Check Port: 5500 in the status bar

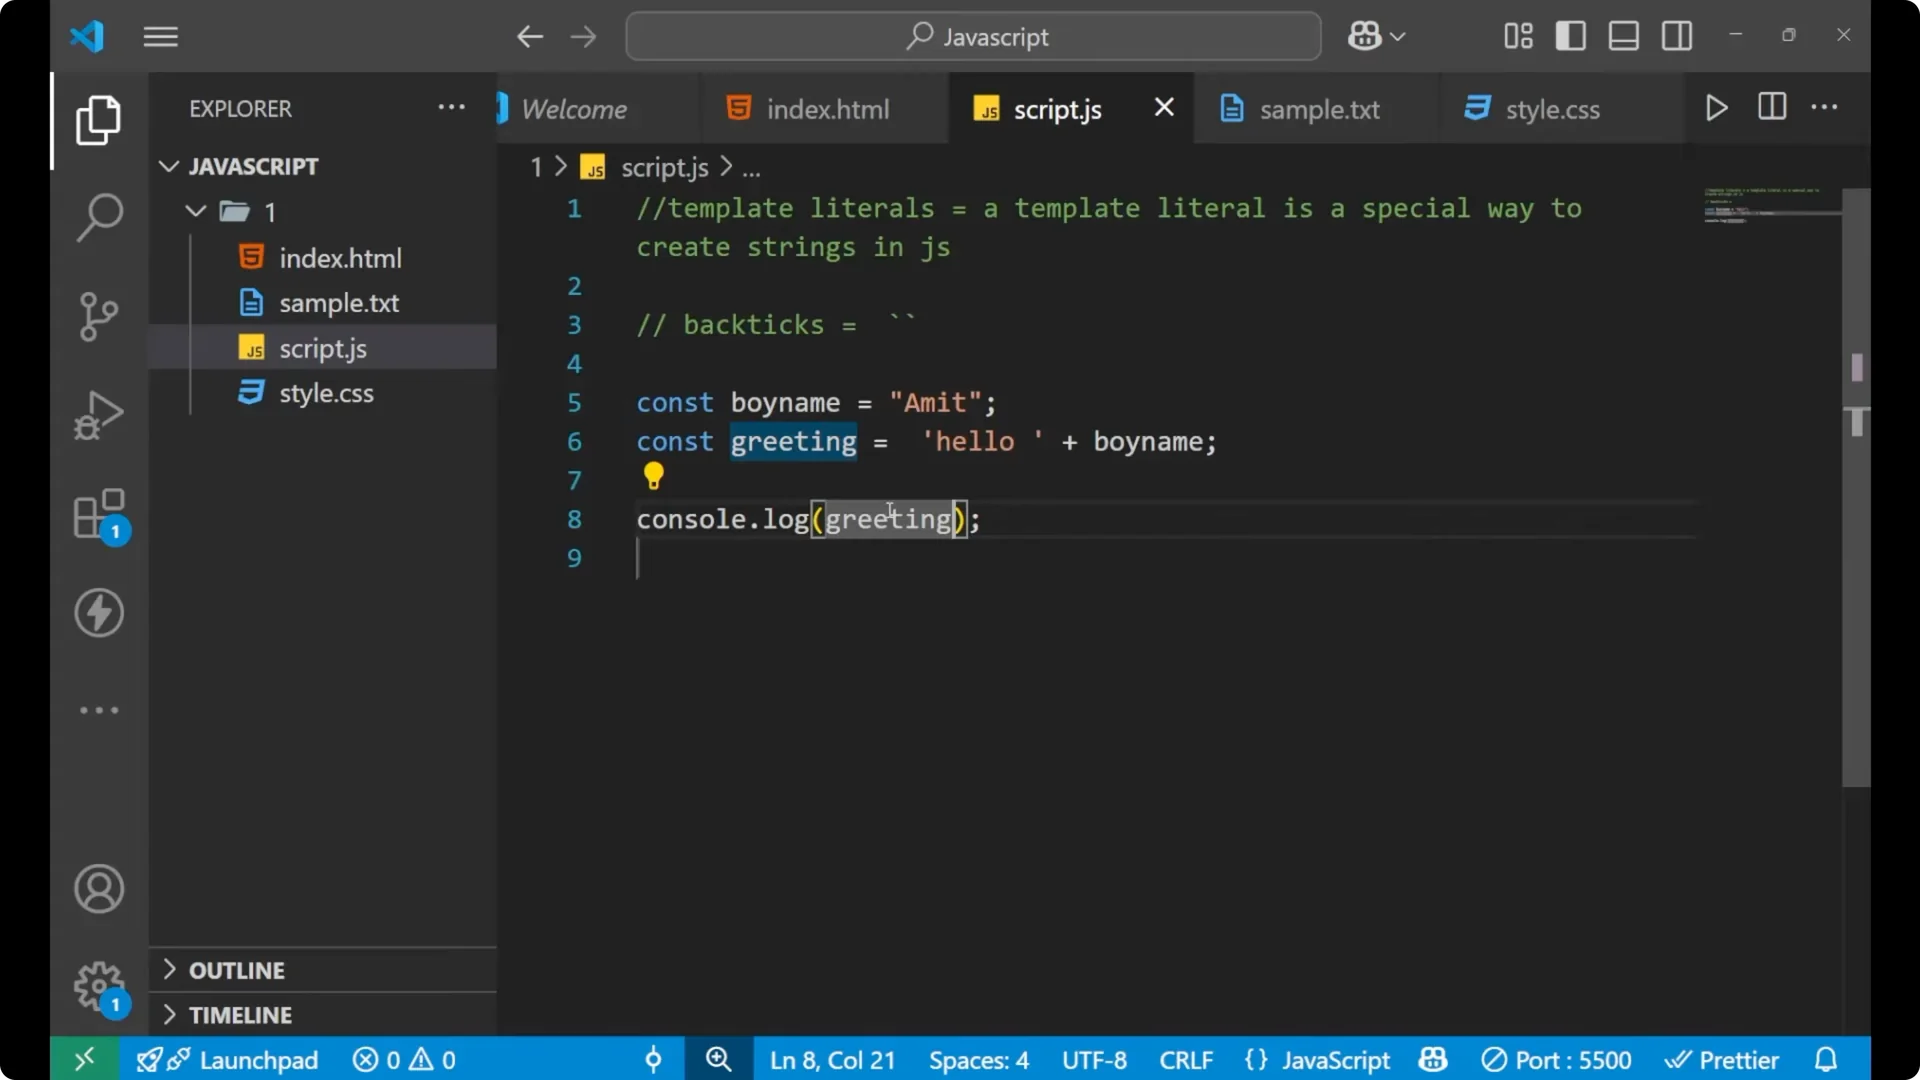pyautogui.click(x=1556, y=1059)
